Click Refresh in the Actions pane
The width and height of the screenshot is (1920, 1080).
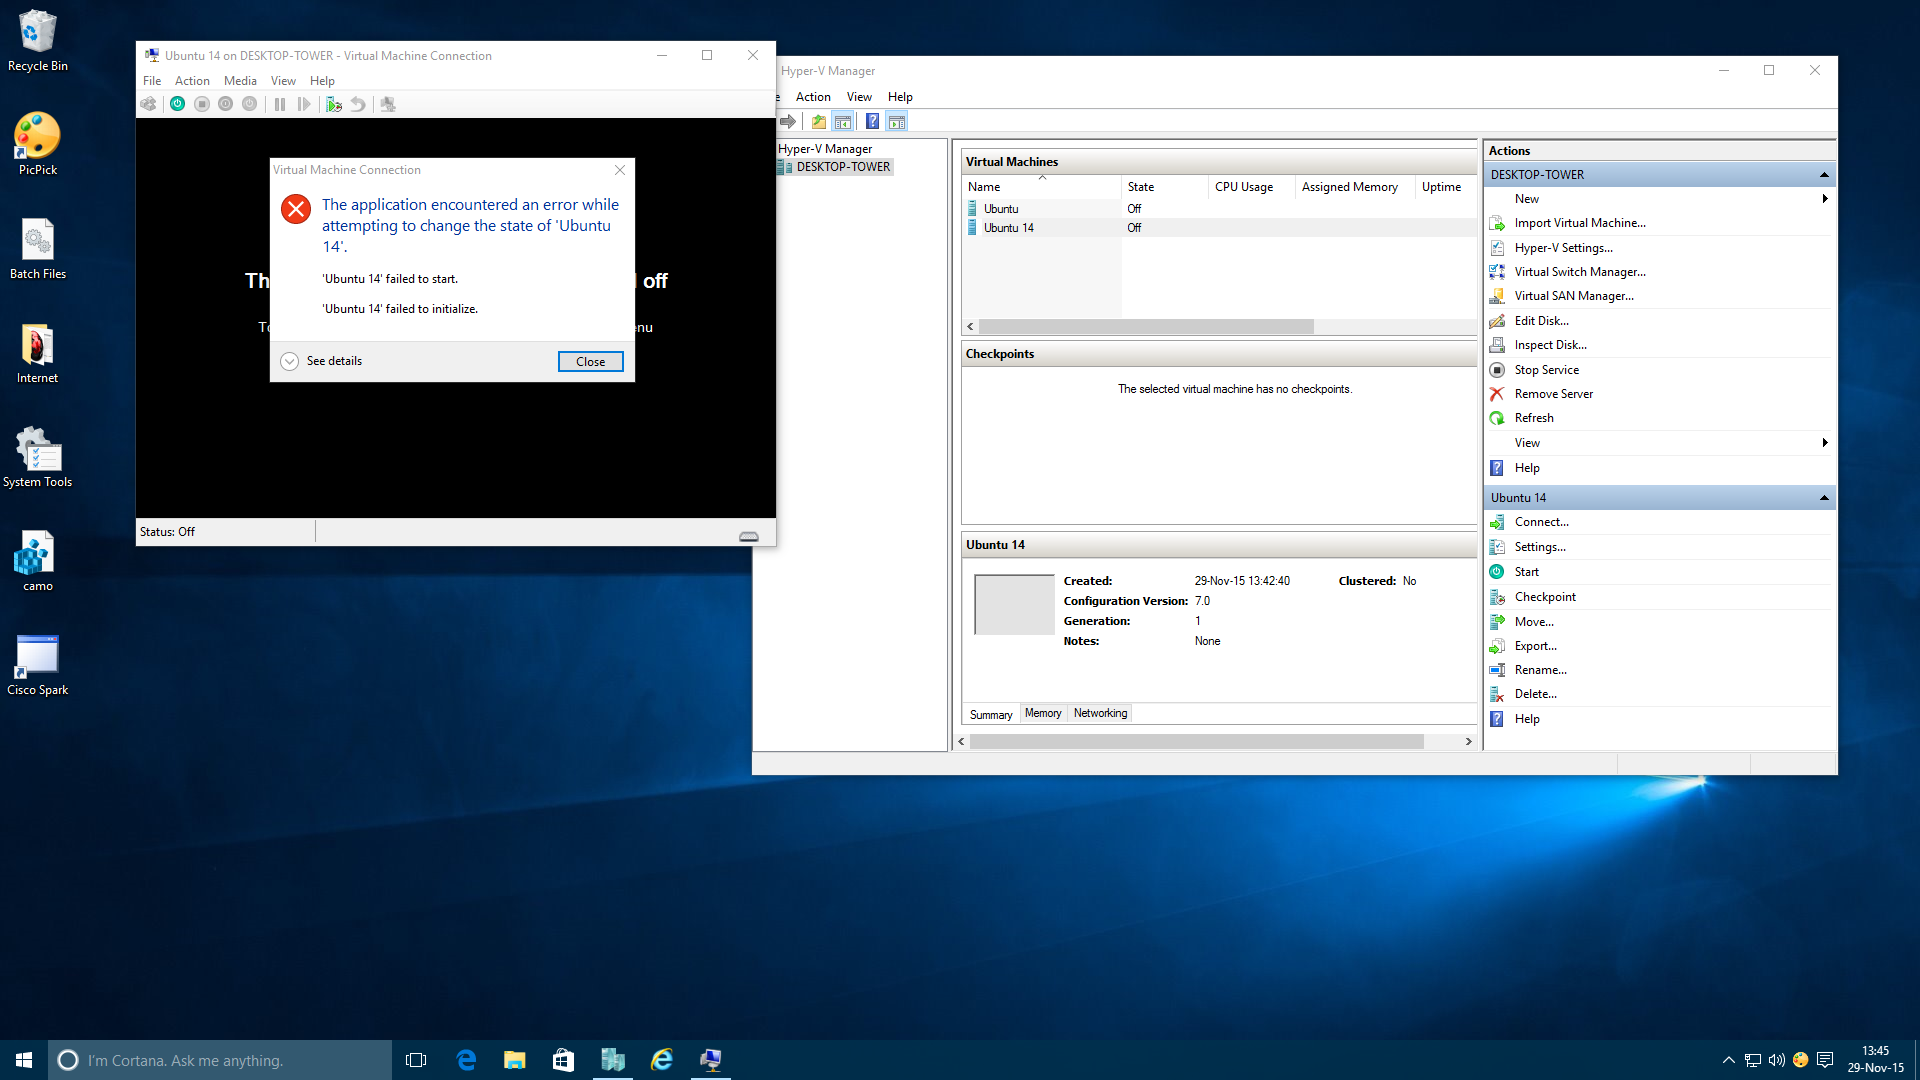1533,418
